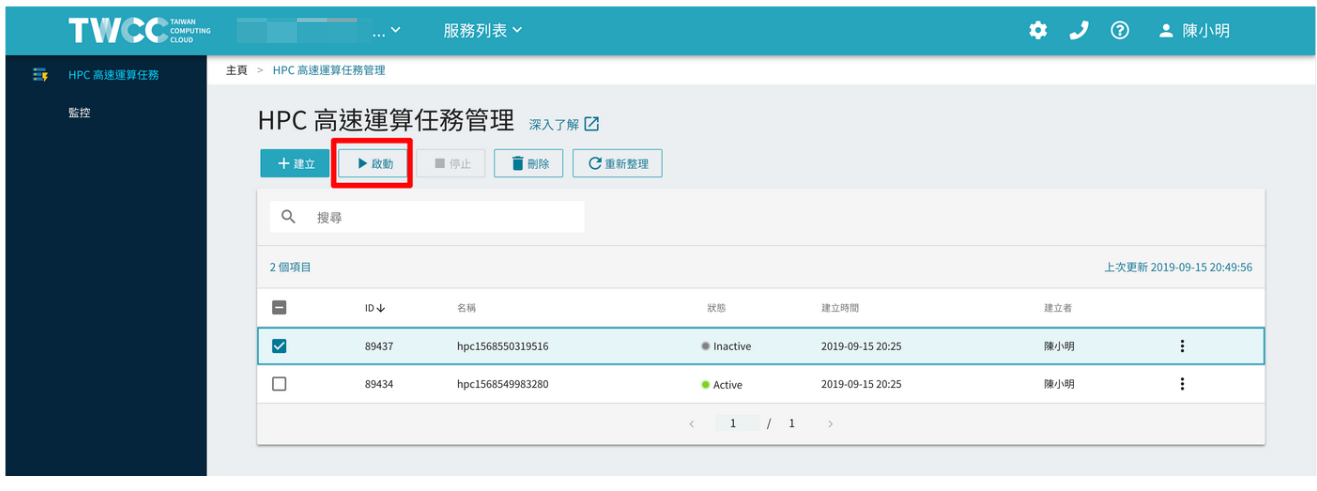Open user menu 陳小明
The height and width of the screenshot is (491, 1317).
(1194, 31)
